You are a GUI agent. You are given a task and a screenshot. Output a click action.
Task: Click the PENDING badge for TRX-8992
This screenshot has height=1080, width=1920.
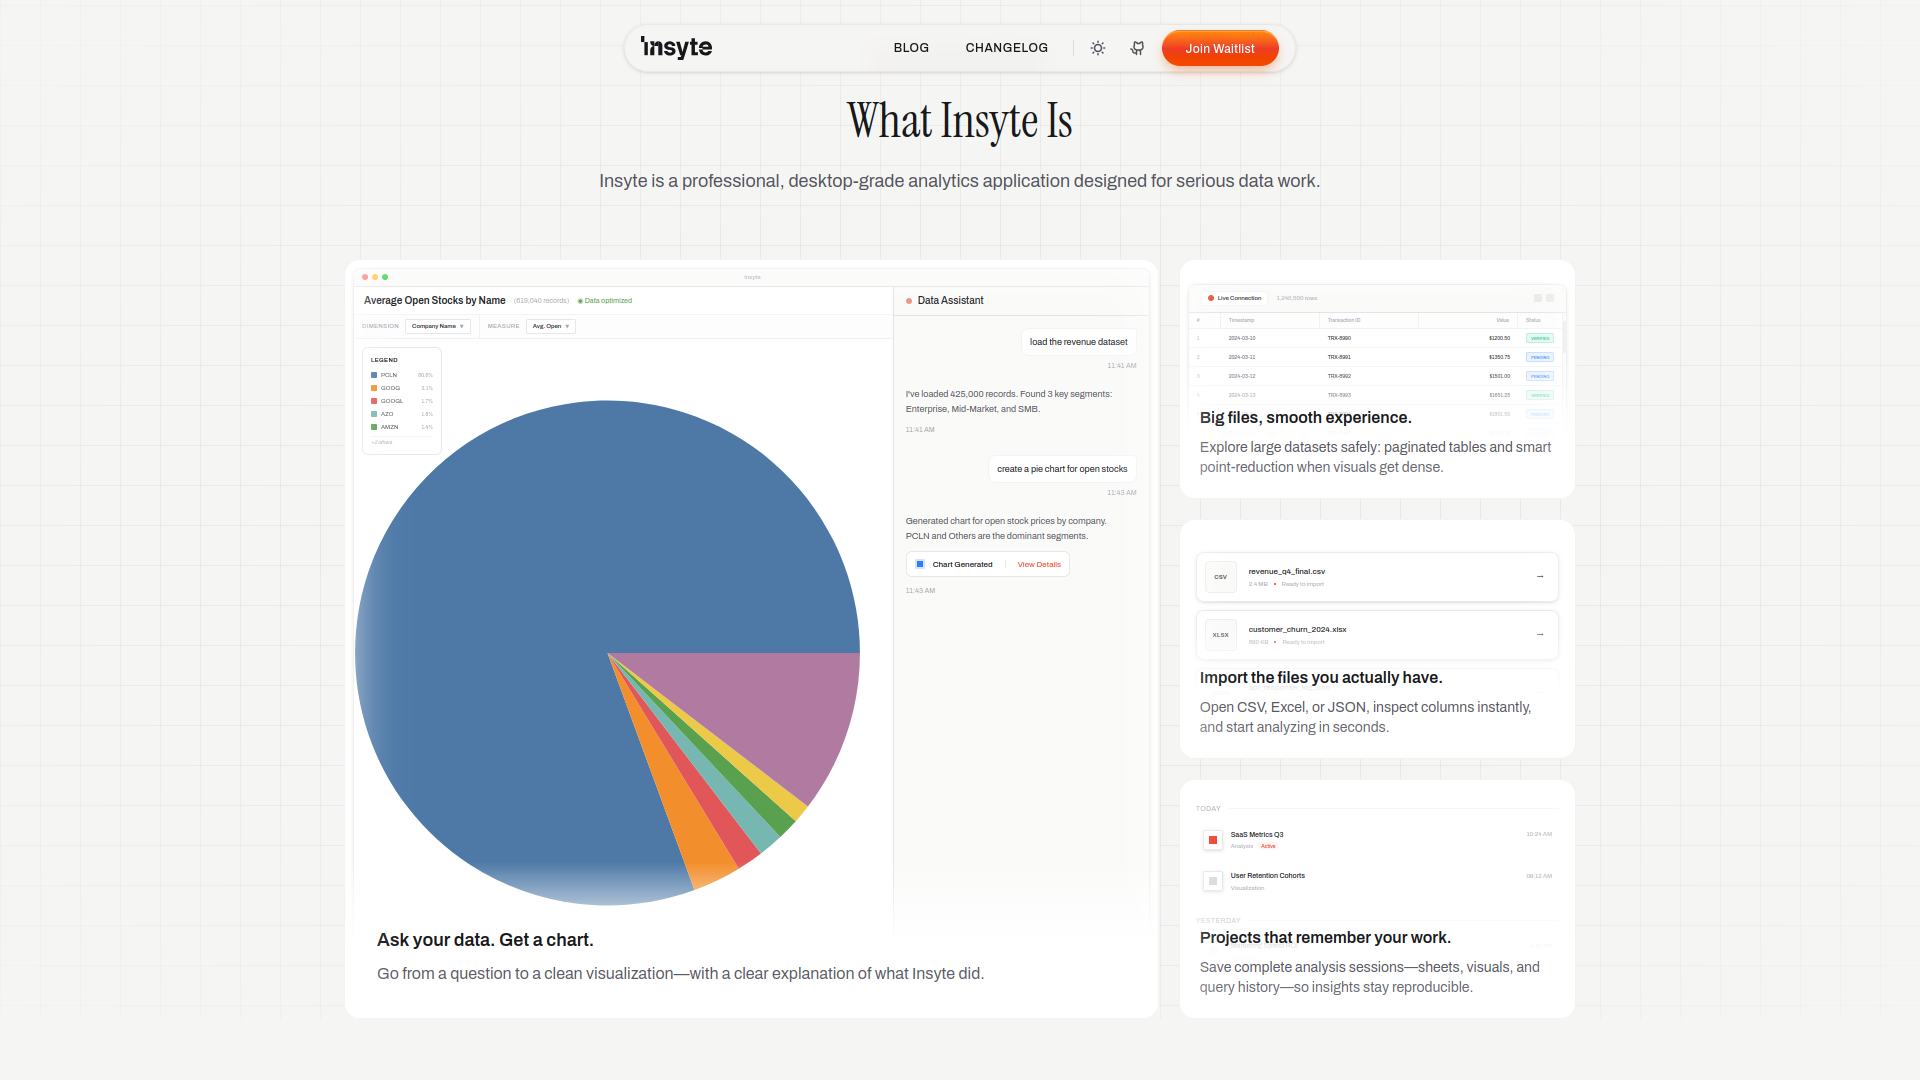(1540, 376)
